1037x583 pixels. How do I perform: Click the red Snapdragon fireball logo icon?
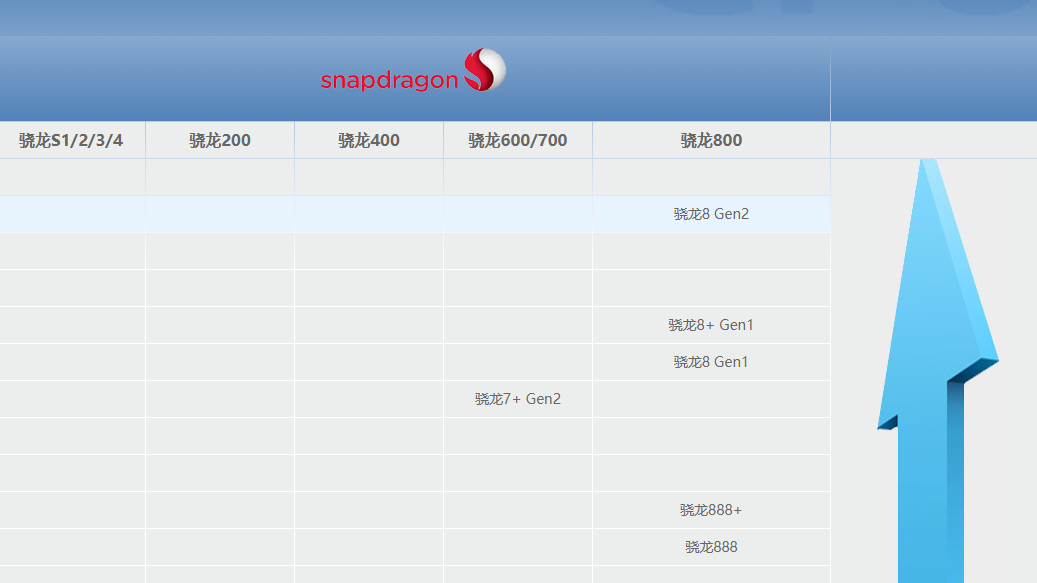click(x=485, y=70)
